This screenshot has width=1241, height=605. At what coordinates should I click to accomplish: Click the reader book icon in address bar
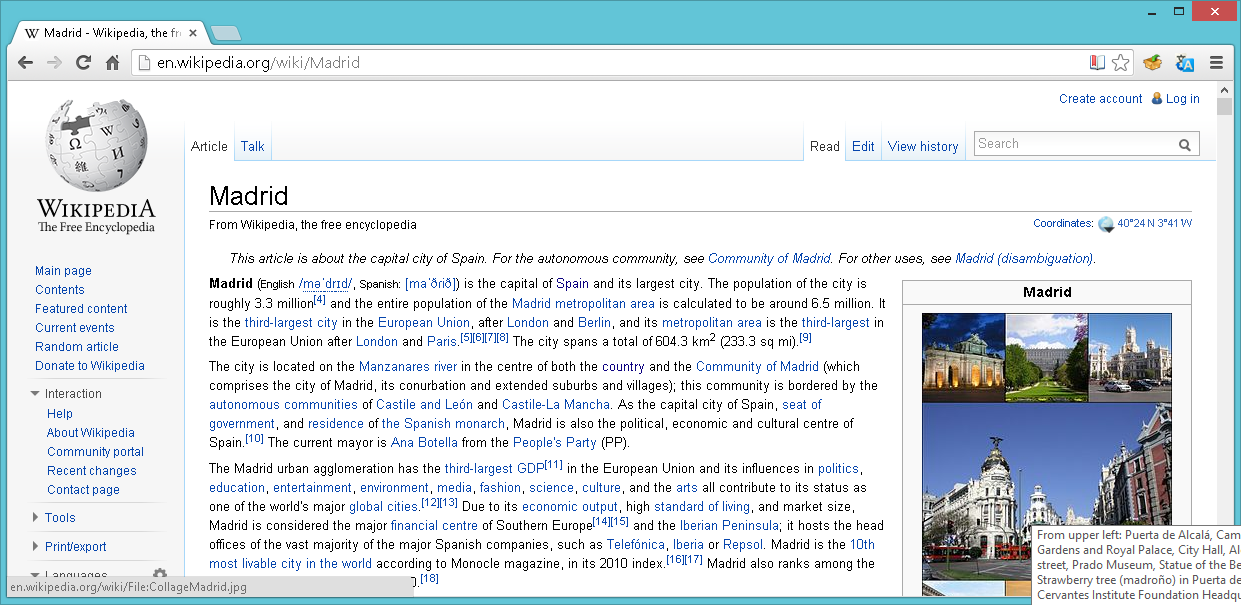pos(1097,63)
